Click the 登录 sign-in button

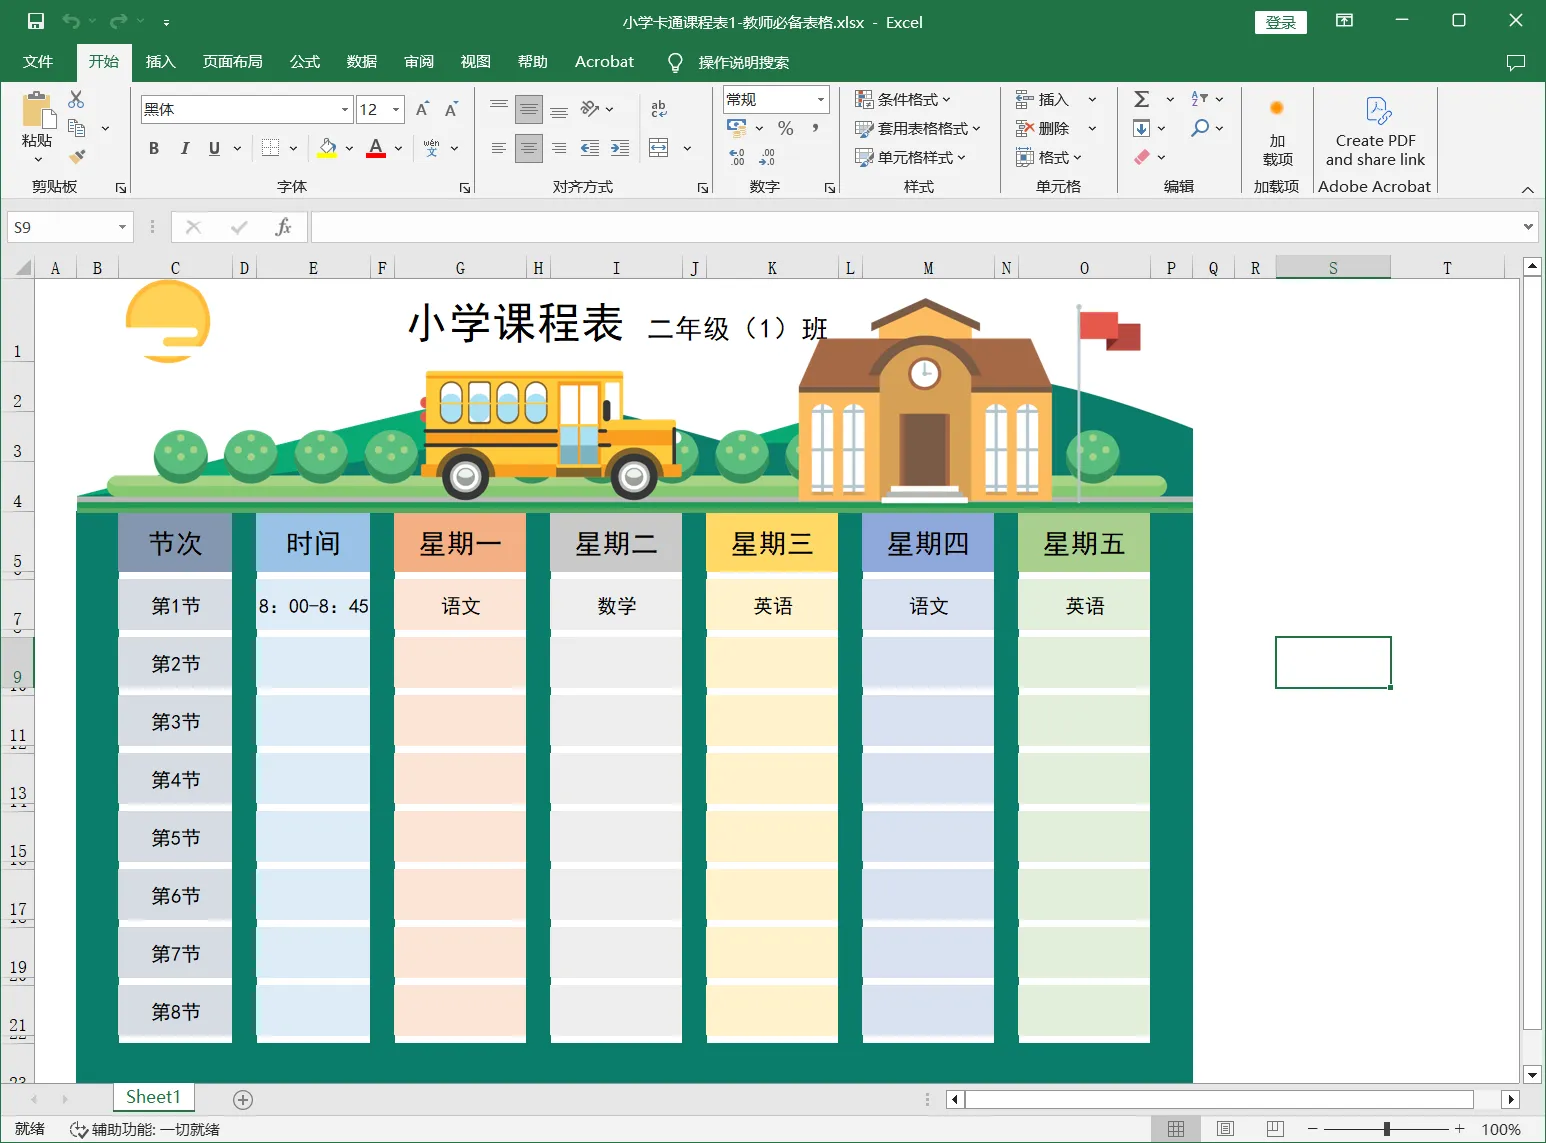tap(1281, 22)
